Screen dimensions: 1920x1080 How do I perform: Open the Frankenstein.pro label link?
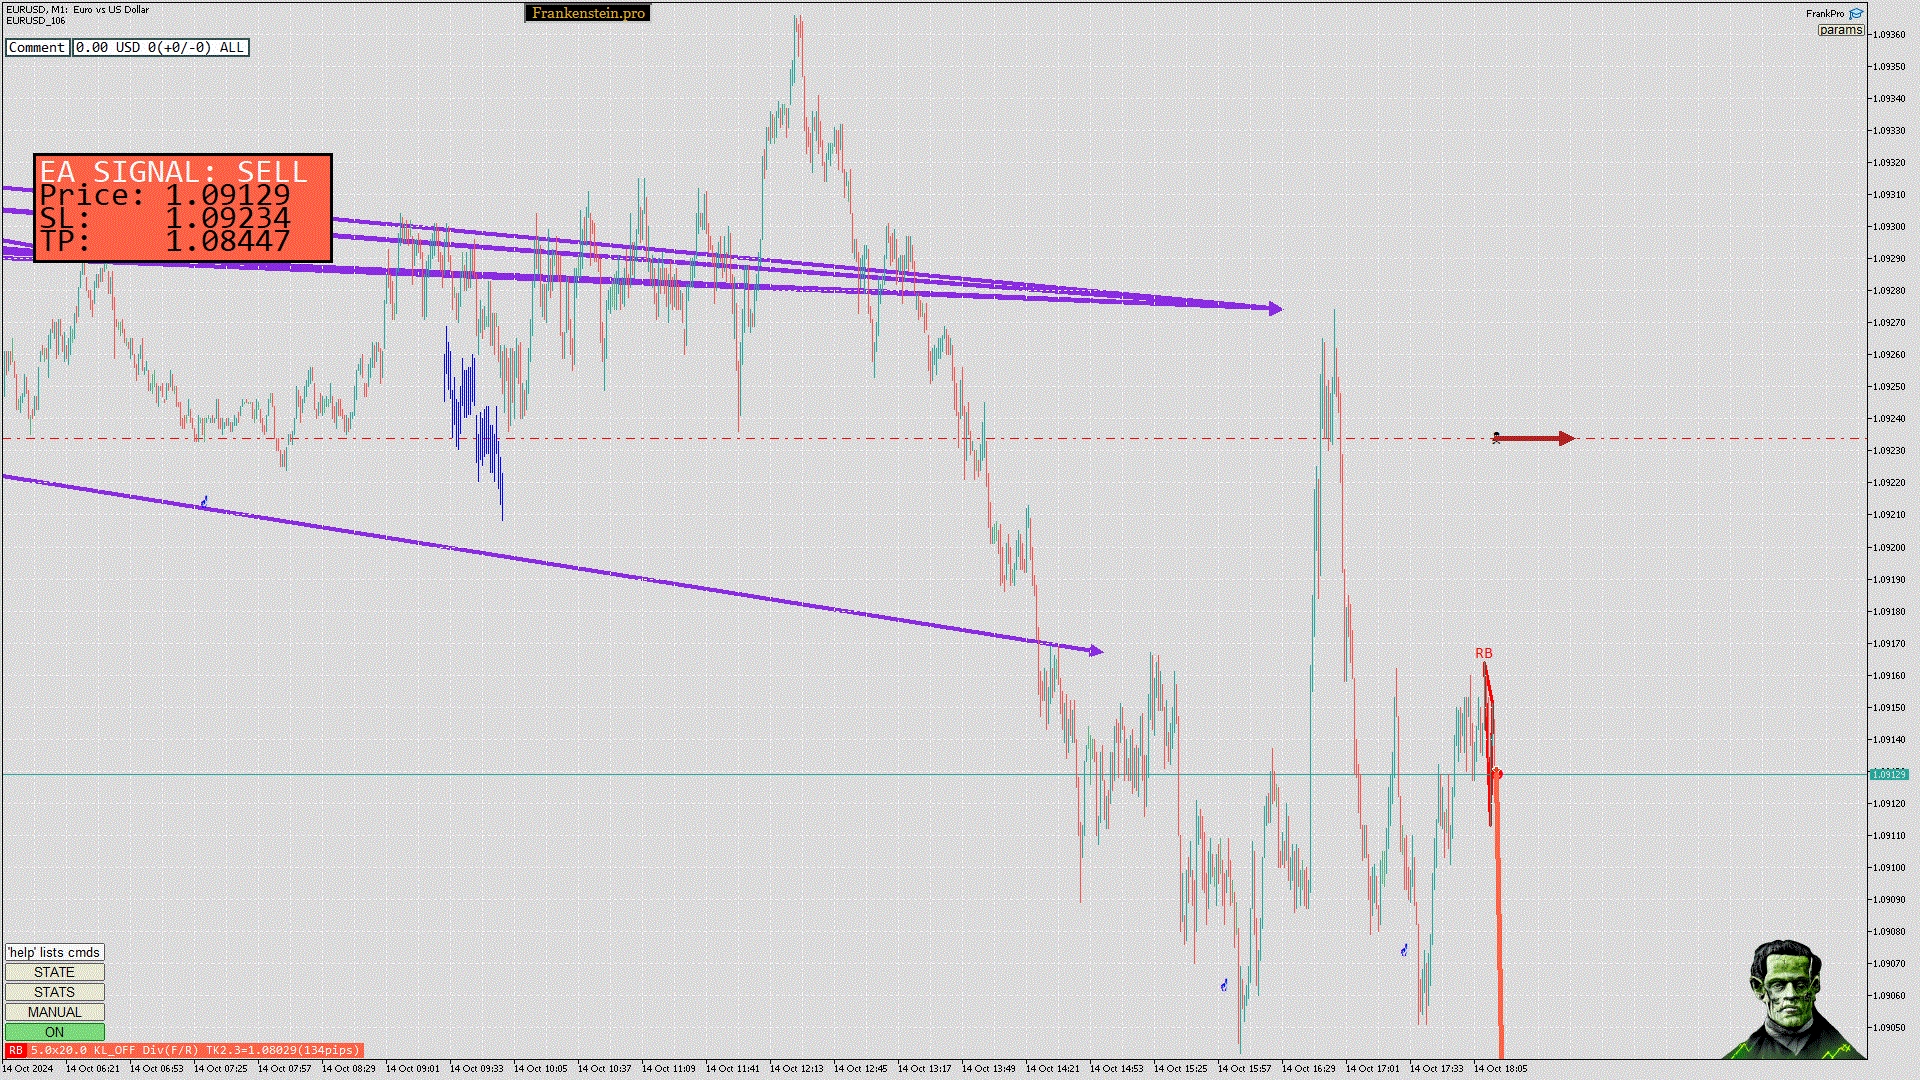(588, 13)
